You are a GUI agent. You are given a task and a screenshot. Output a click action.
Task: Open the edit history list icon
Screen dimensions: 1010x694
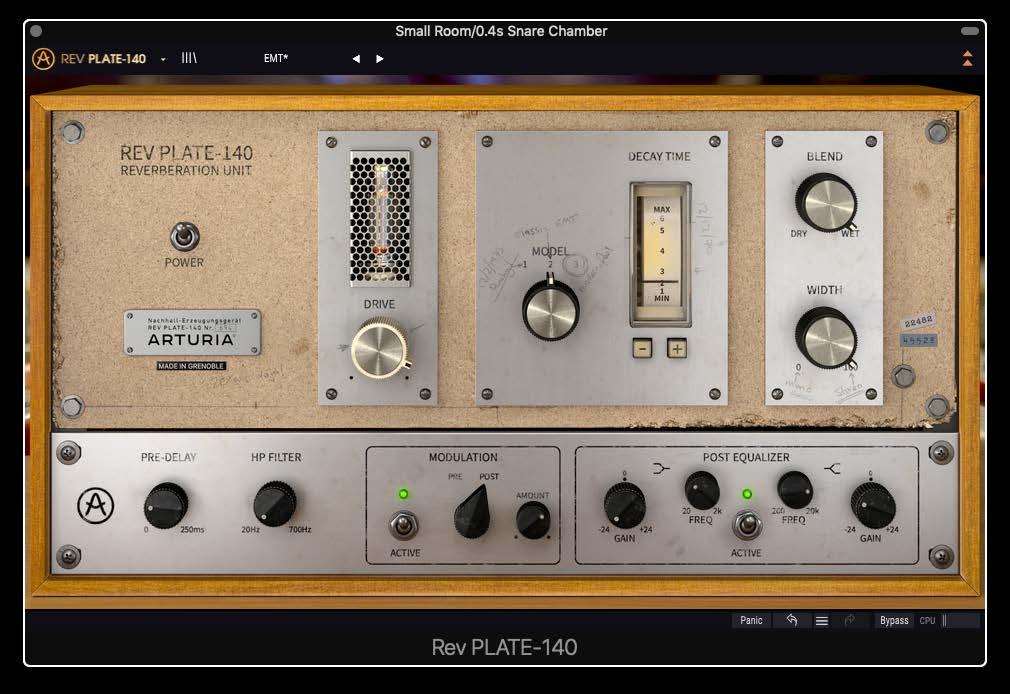click(821, 621)
